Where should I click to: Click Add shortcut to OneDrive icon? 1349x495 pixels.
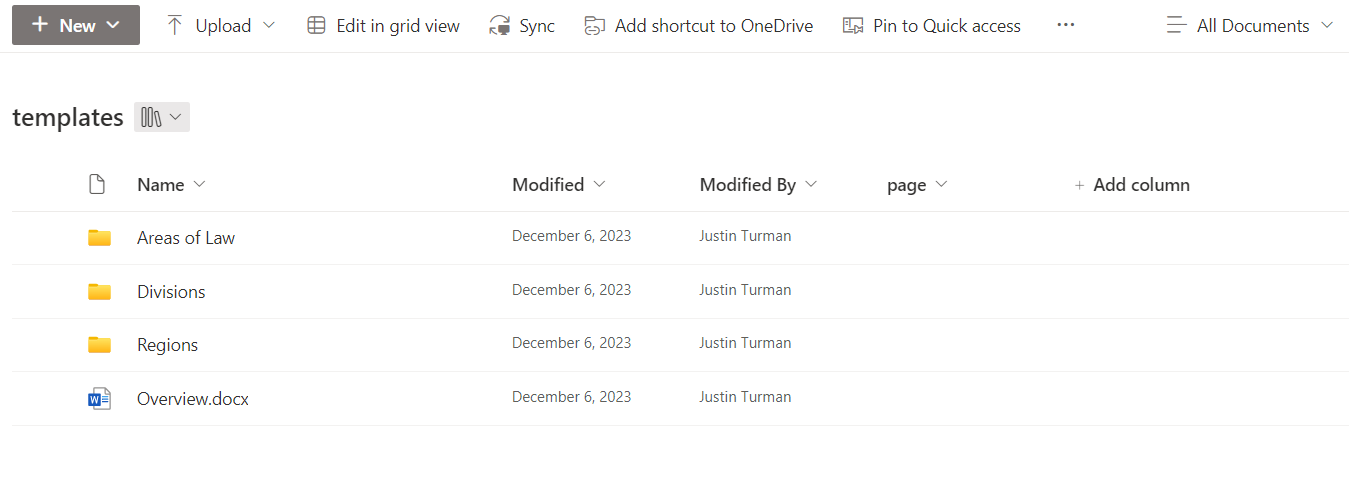595,26
